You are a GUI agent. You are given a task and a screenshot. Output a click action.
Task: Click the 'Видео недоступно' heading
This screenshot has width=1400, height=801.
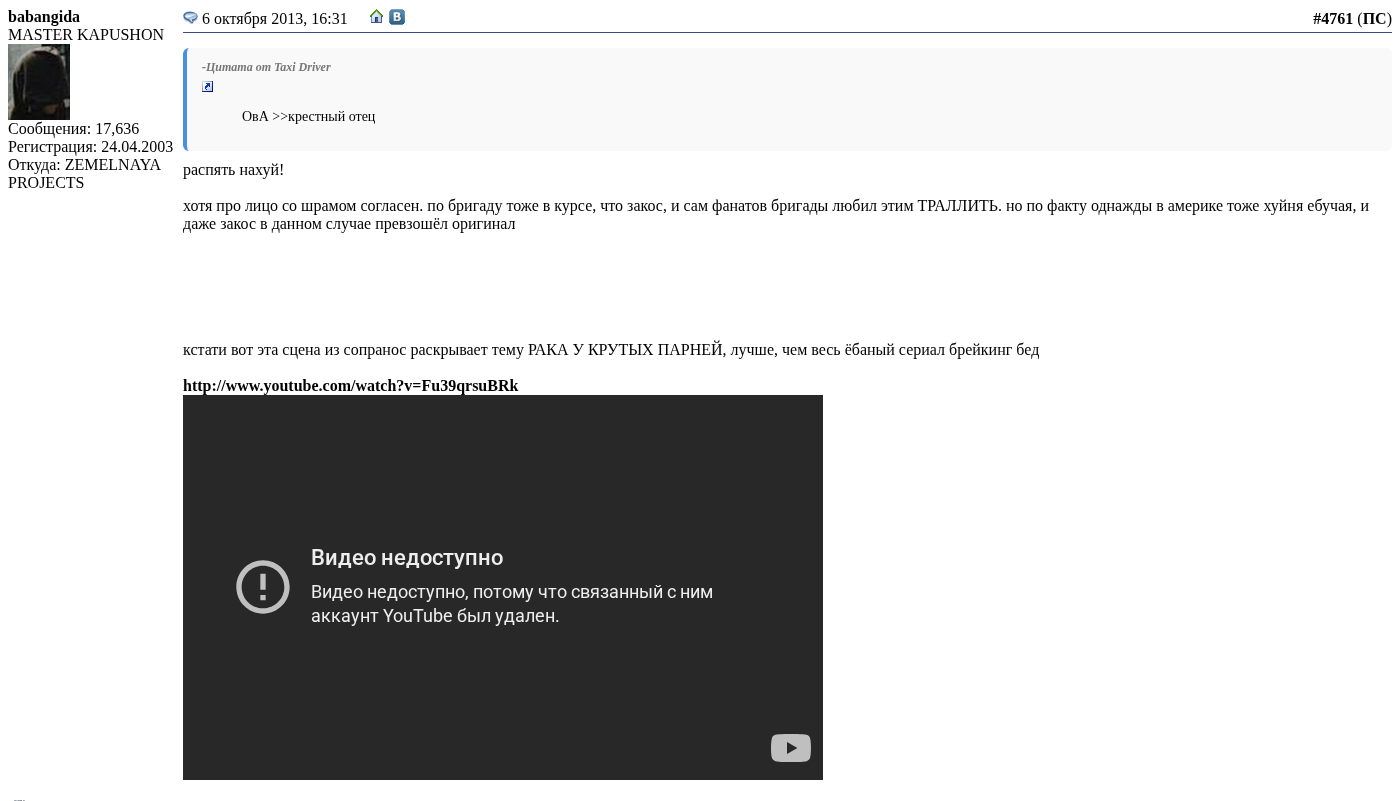tap(407, 558)
